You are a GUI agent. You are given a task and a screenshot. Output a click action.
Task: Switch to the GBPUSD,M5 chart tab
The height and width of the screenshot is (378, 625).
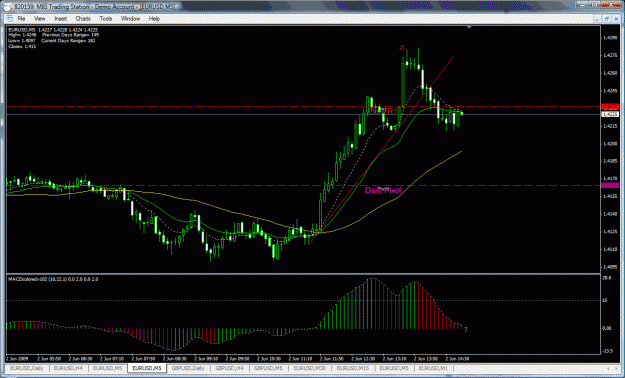click(x=268, y=368)
